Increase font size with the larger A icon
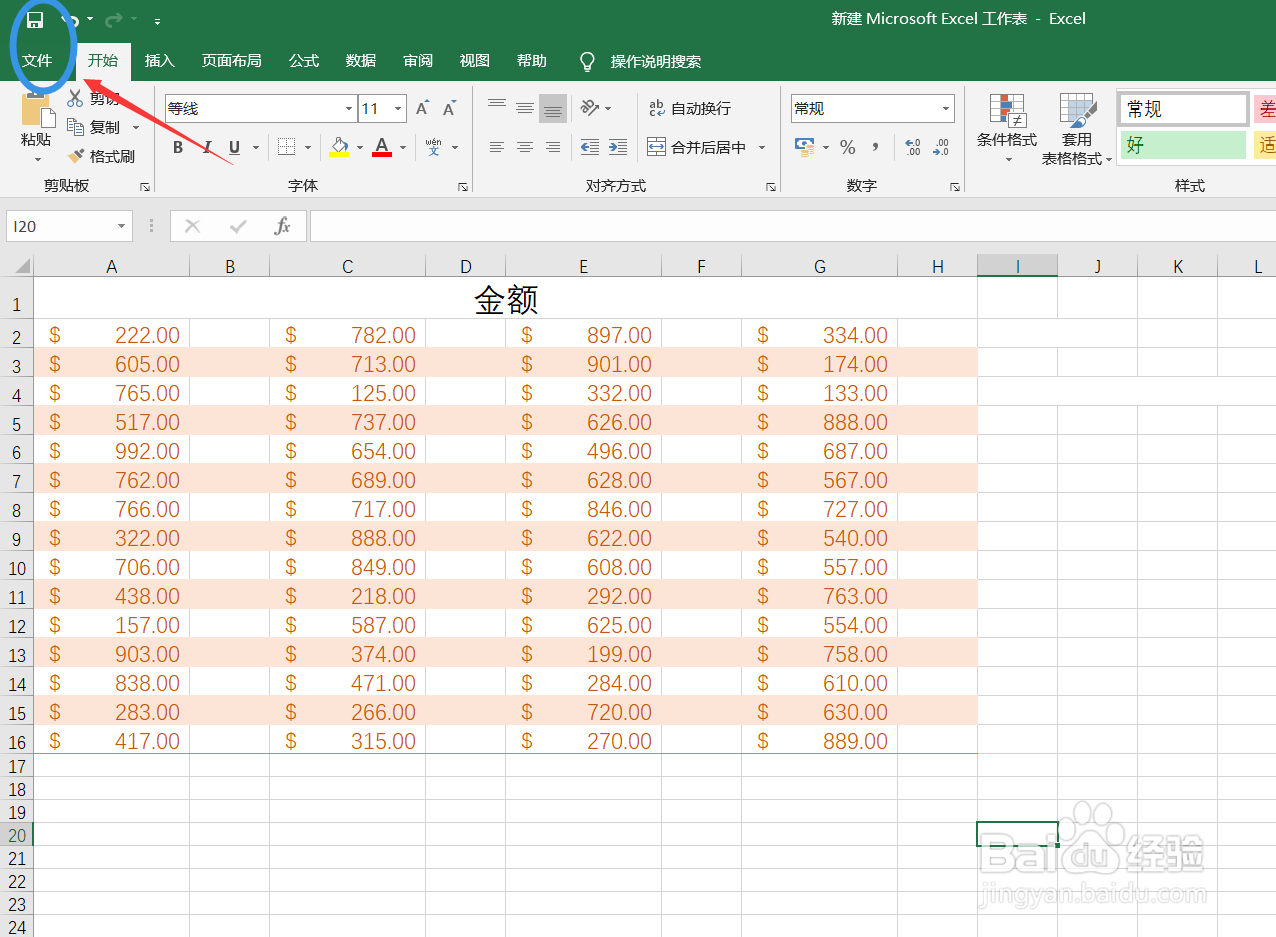The width and height of the screenshot is (1276, 937). 422,108
